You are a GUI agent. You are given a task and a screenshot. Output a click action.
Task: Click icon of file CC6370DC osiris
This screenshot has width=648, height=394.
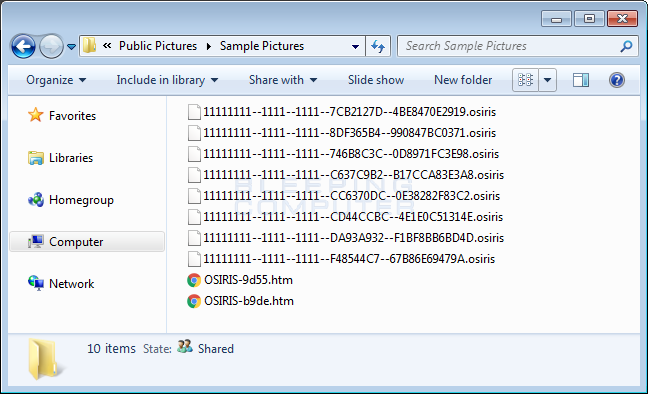(194, 196)
